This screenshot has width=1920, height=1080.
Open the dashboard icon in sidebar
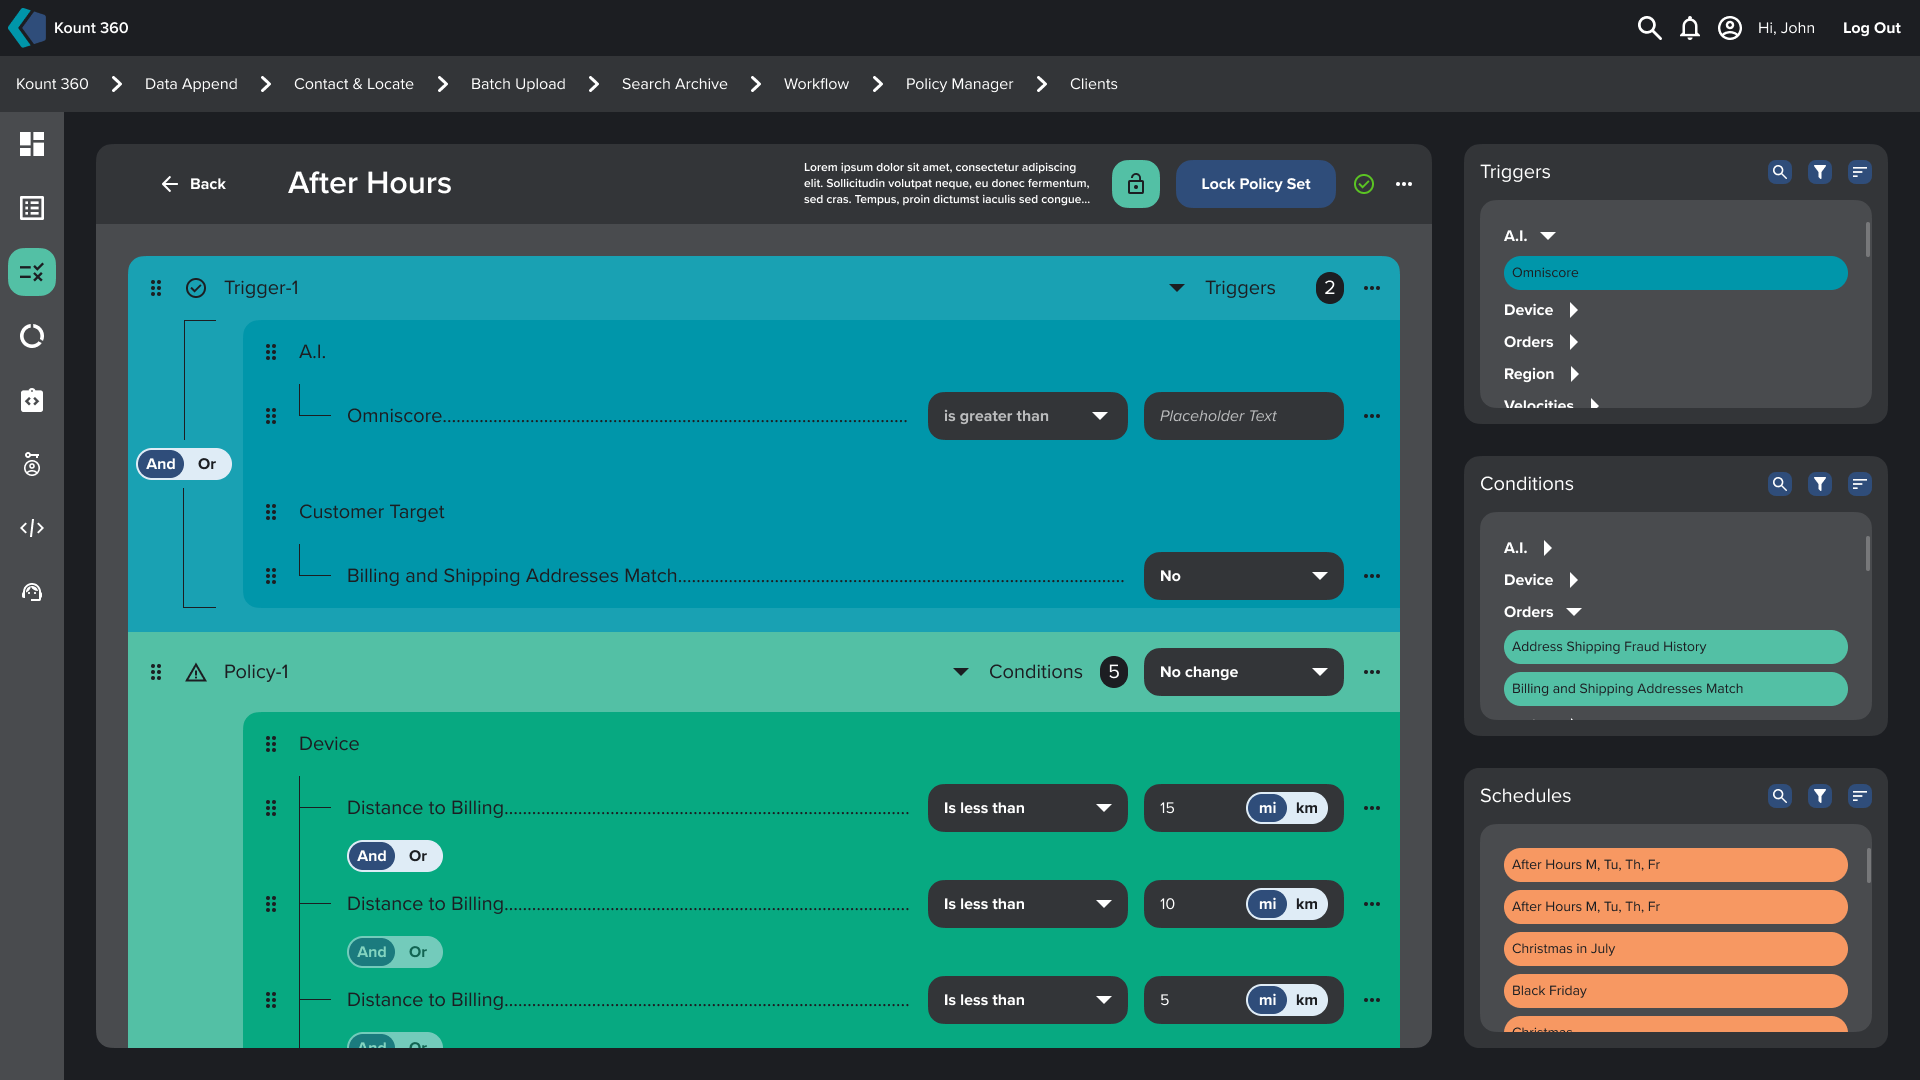click(32, 144)
